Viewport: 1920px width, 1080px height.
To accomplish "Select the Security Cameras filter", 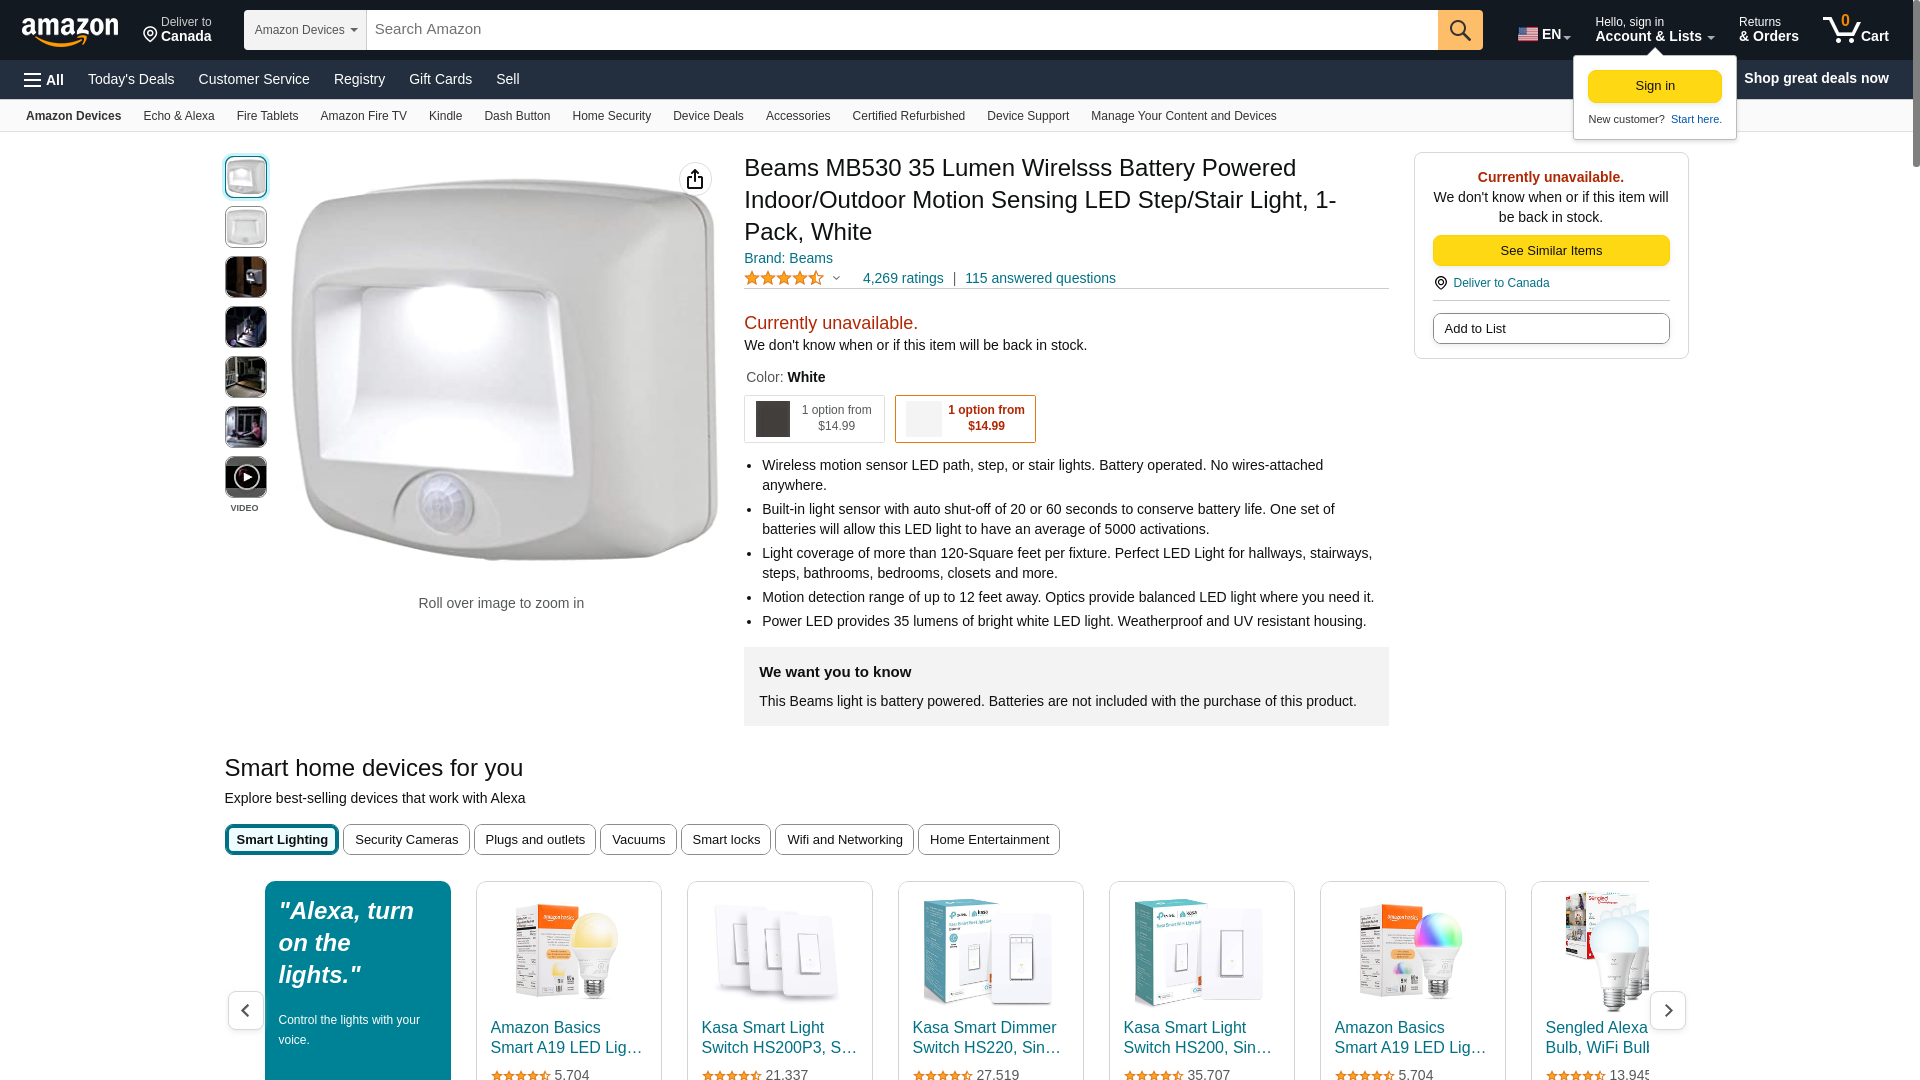I will pyautogui.click(x=406, y=840).
